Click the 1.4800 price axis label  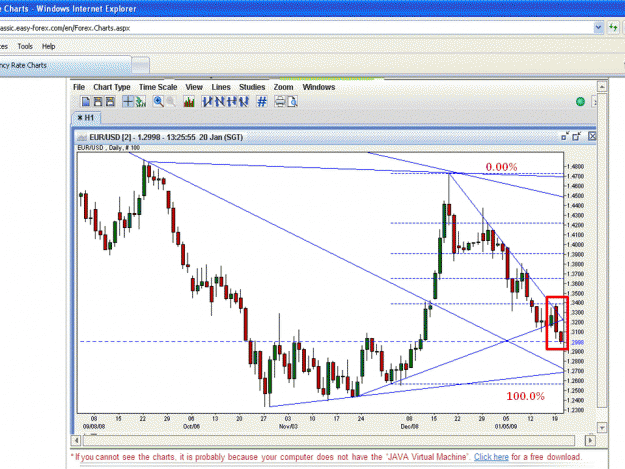coord(577,167)
